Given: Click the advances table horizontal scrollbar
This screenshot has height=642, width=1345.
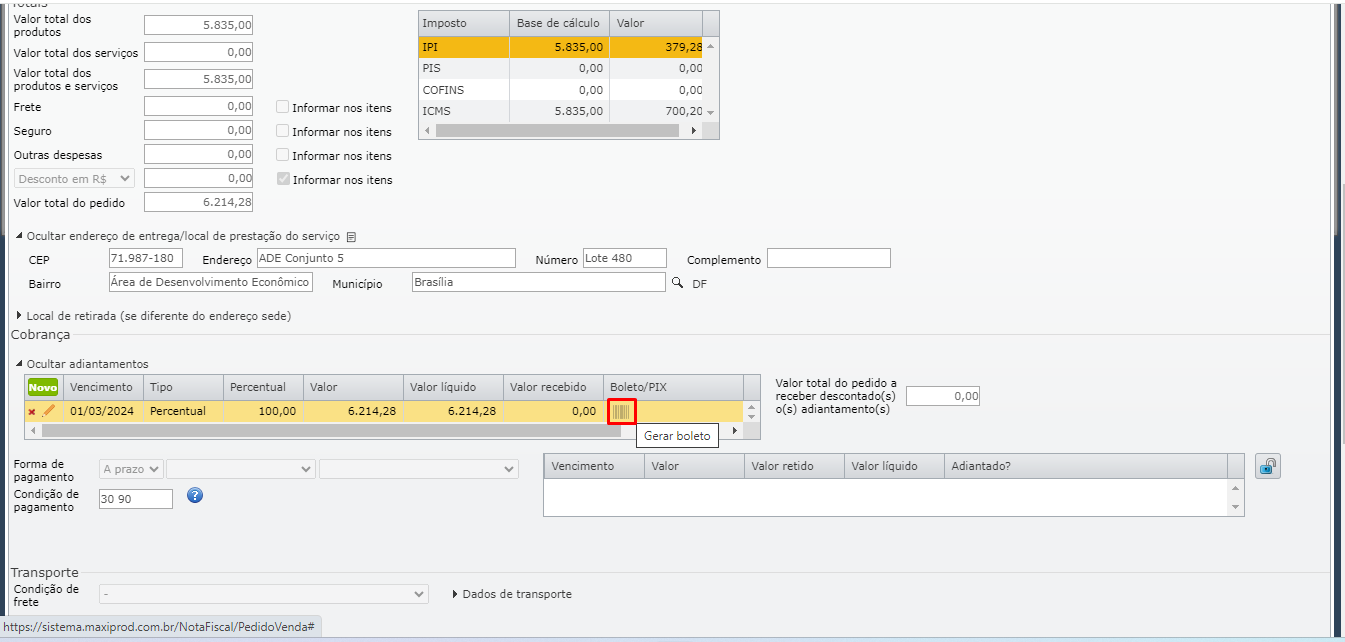Looking at the screenshot, I should (330, 430).
